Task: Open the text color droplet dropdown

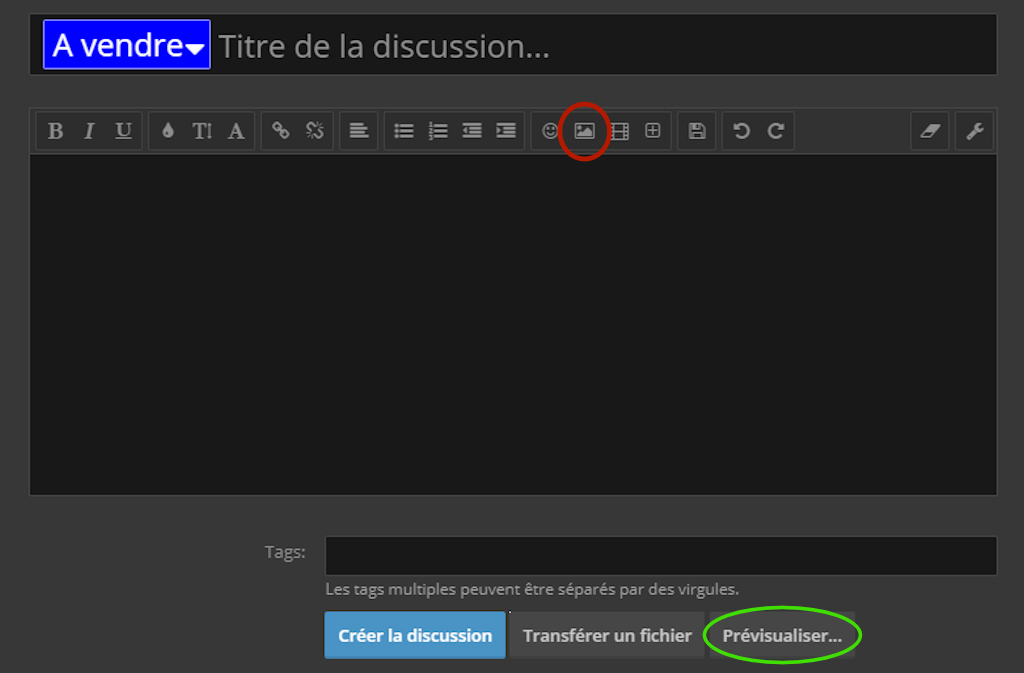Action: click(x=168, y=130)
